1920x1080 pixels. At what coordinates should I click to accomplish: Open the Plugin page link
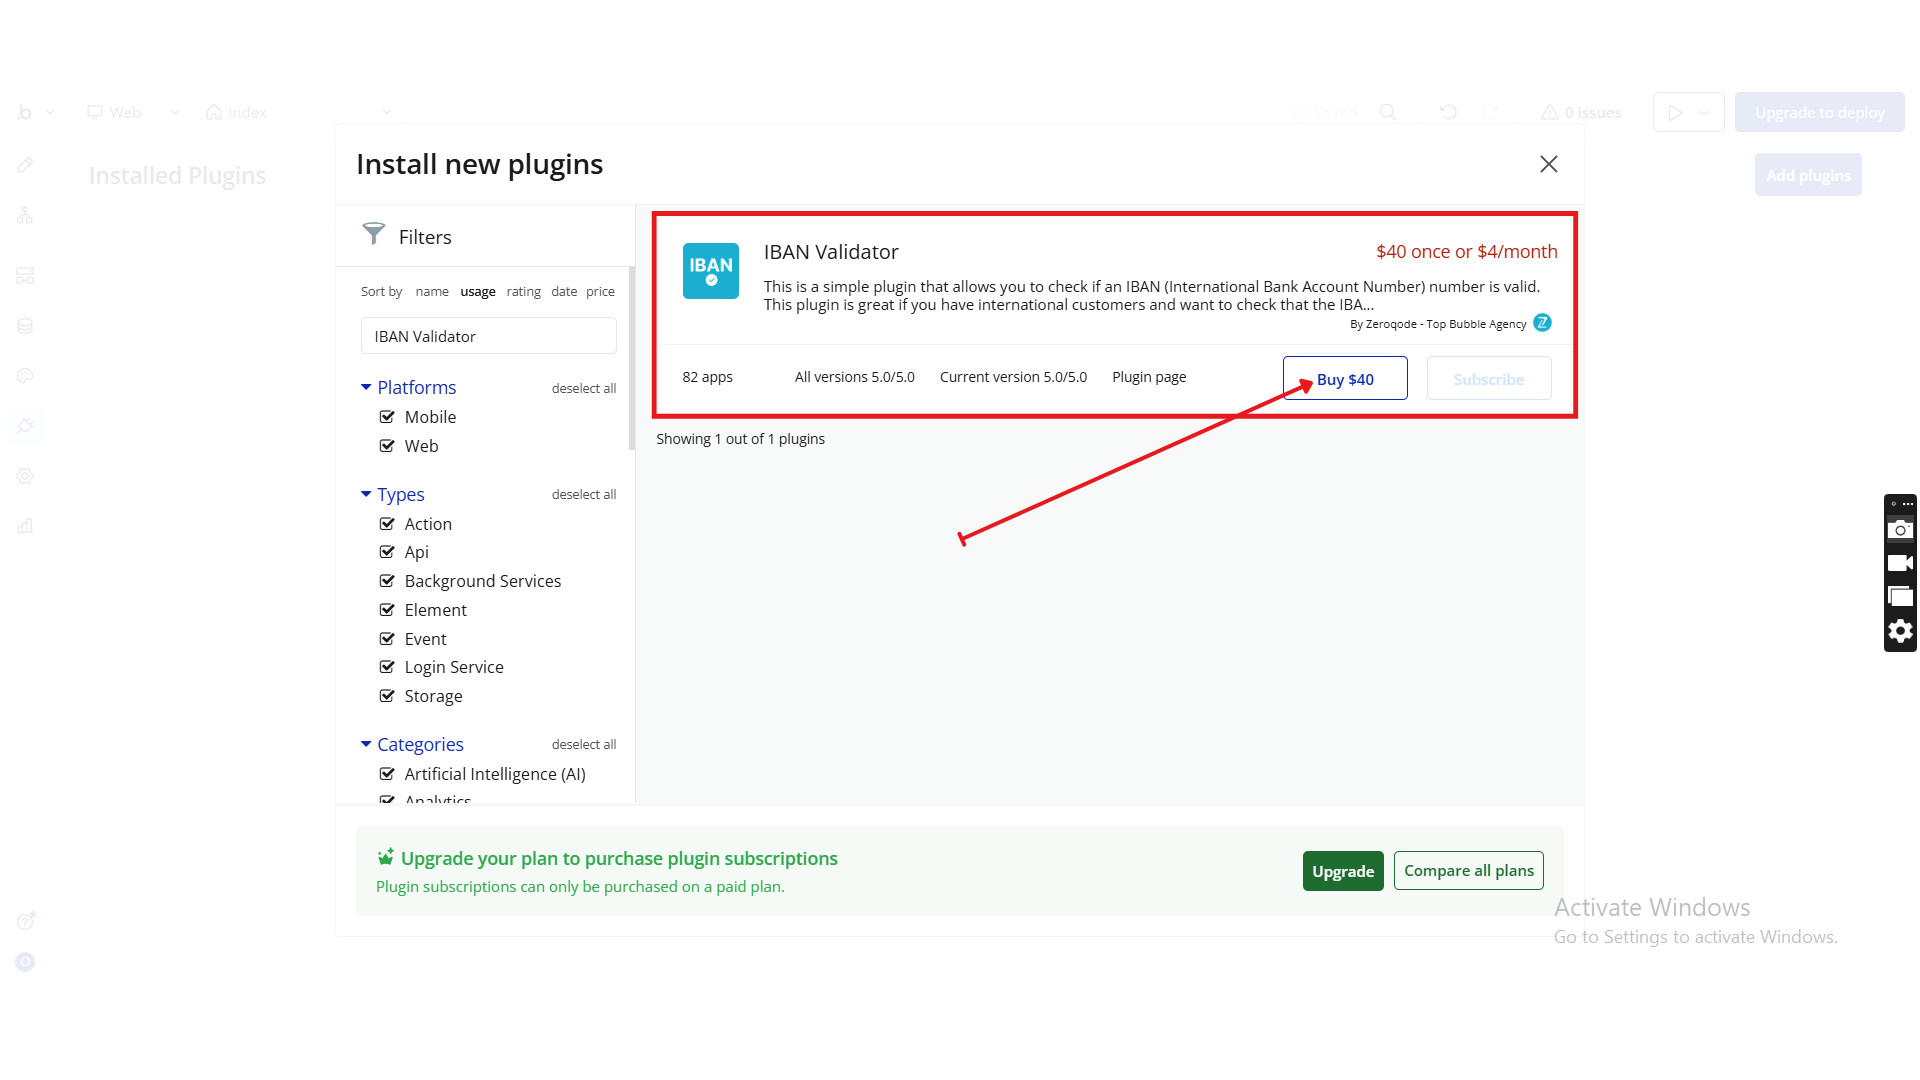coord(1149,377)
